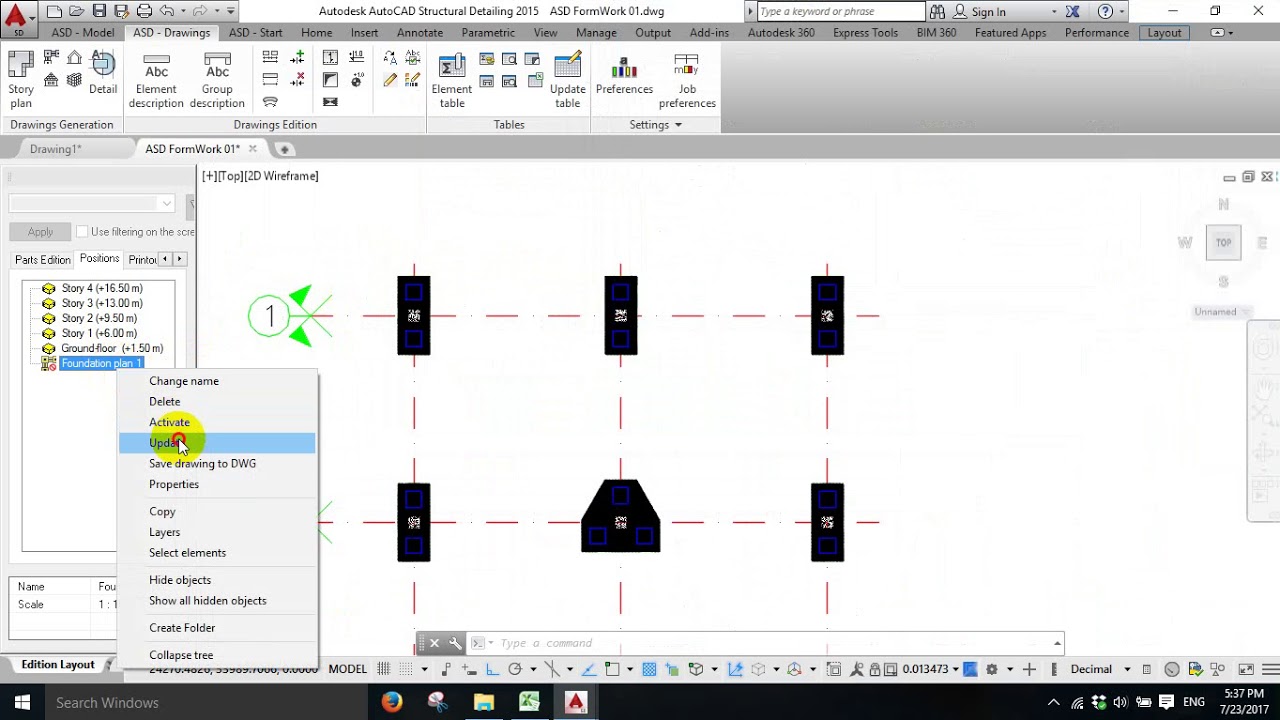Click the house outline icon in Drawings Generation

click(74, 59)
